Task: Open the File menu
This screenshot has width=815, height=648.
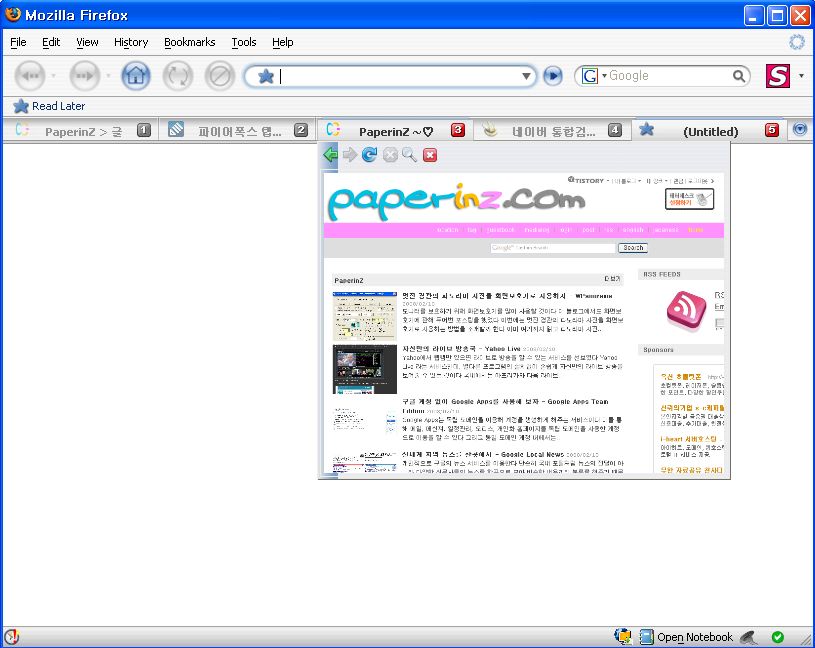Action: pyautogui.click(x=18, y=42)
